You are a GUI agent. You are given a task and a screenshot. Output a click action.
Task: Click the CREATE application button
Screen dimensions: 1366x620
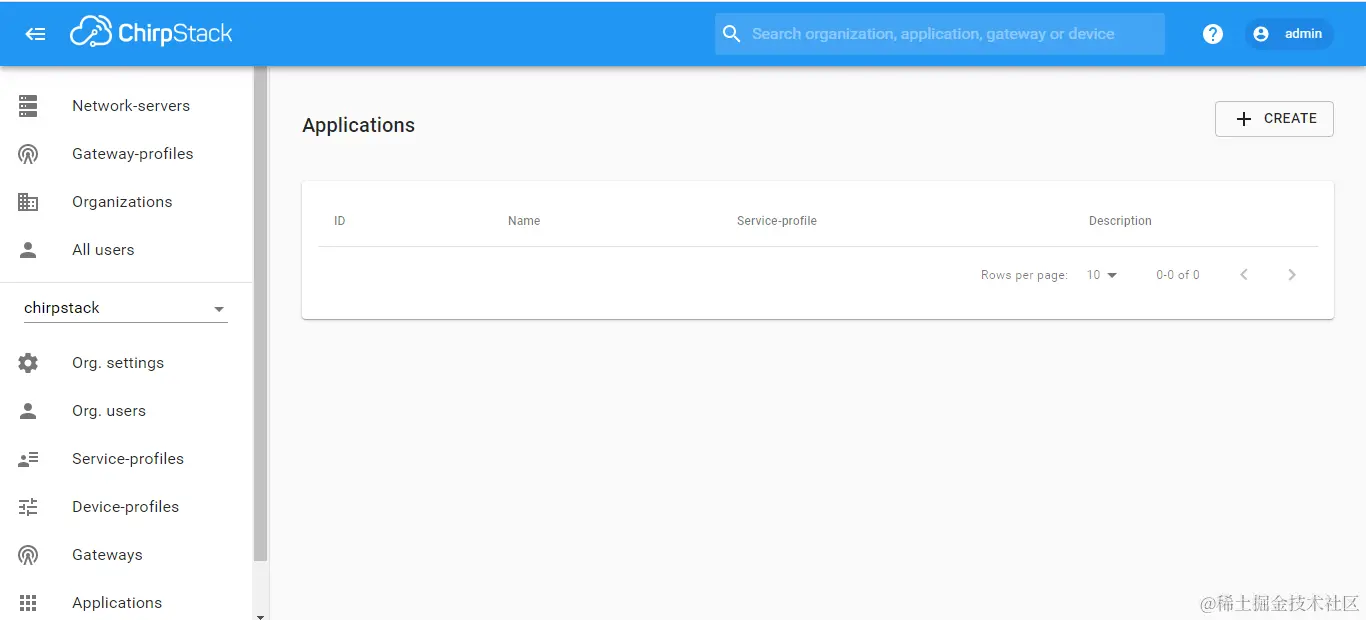coord(1274,119)
